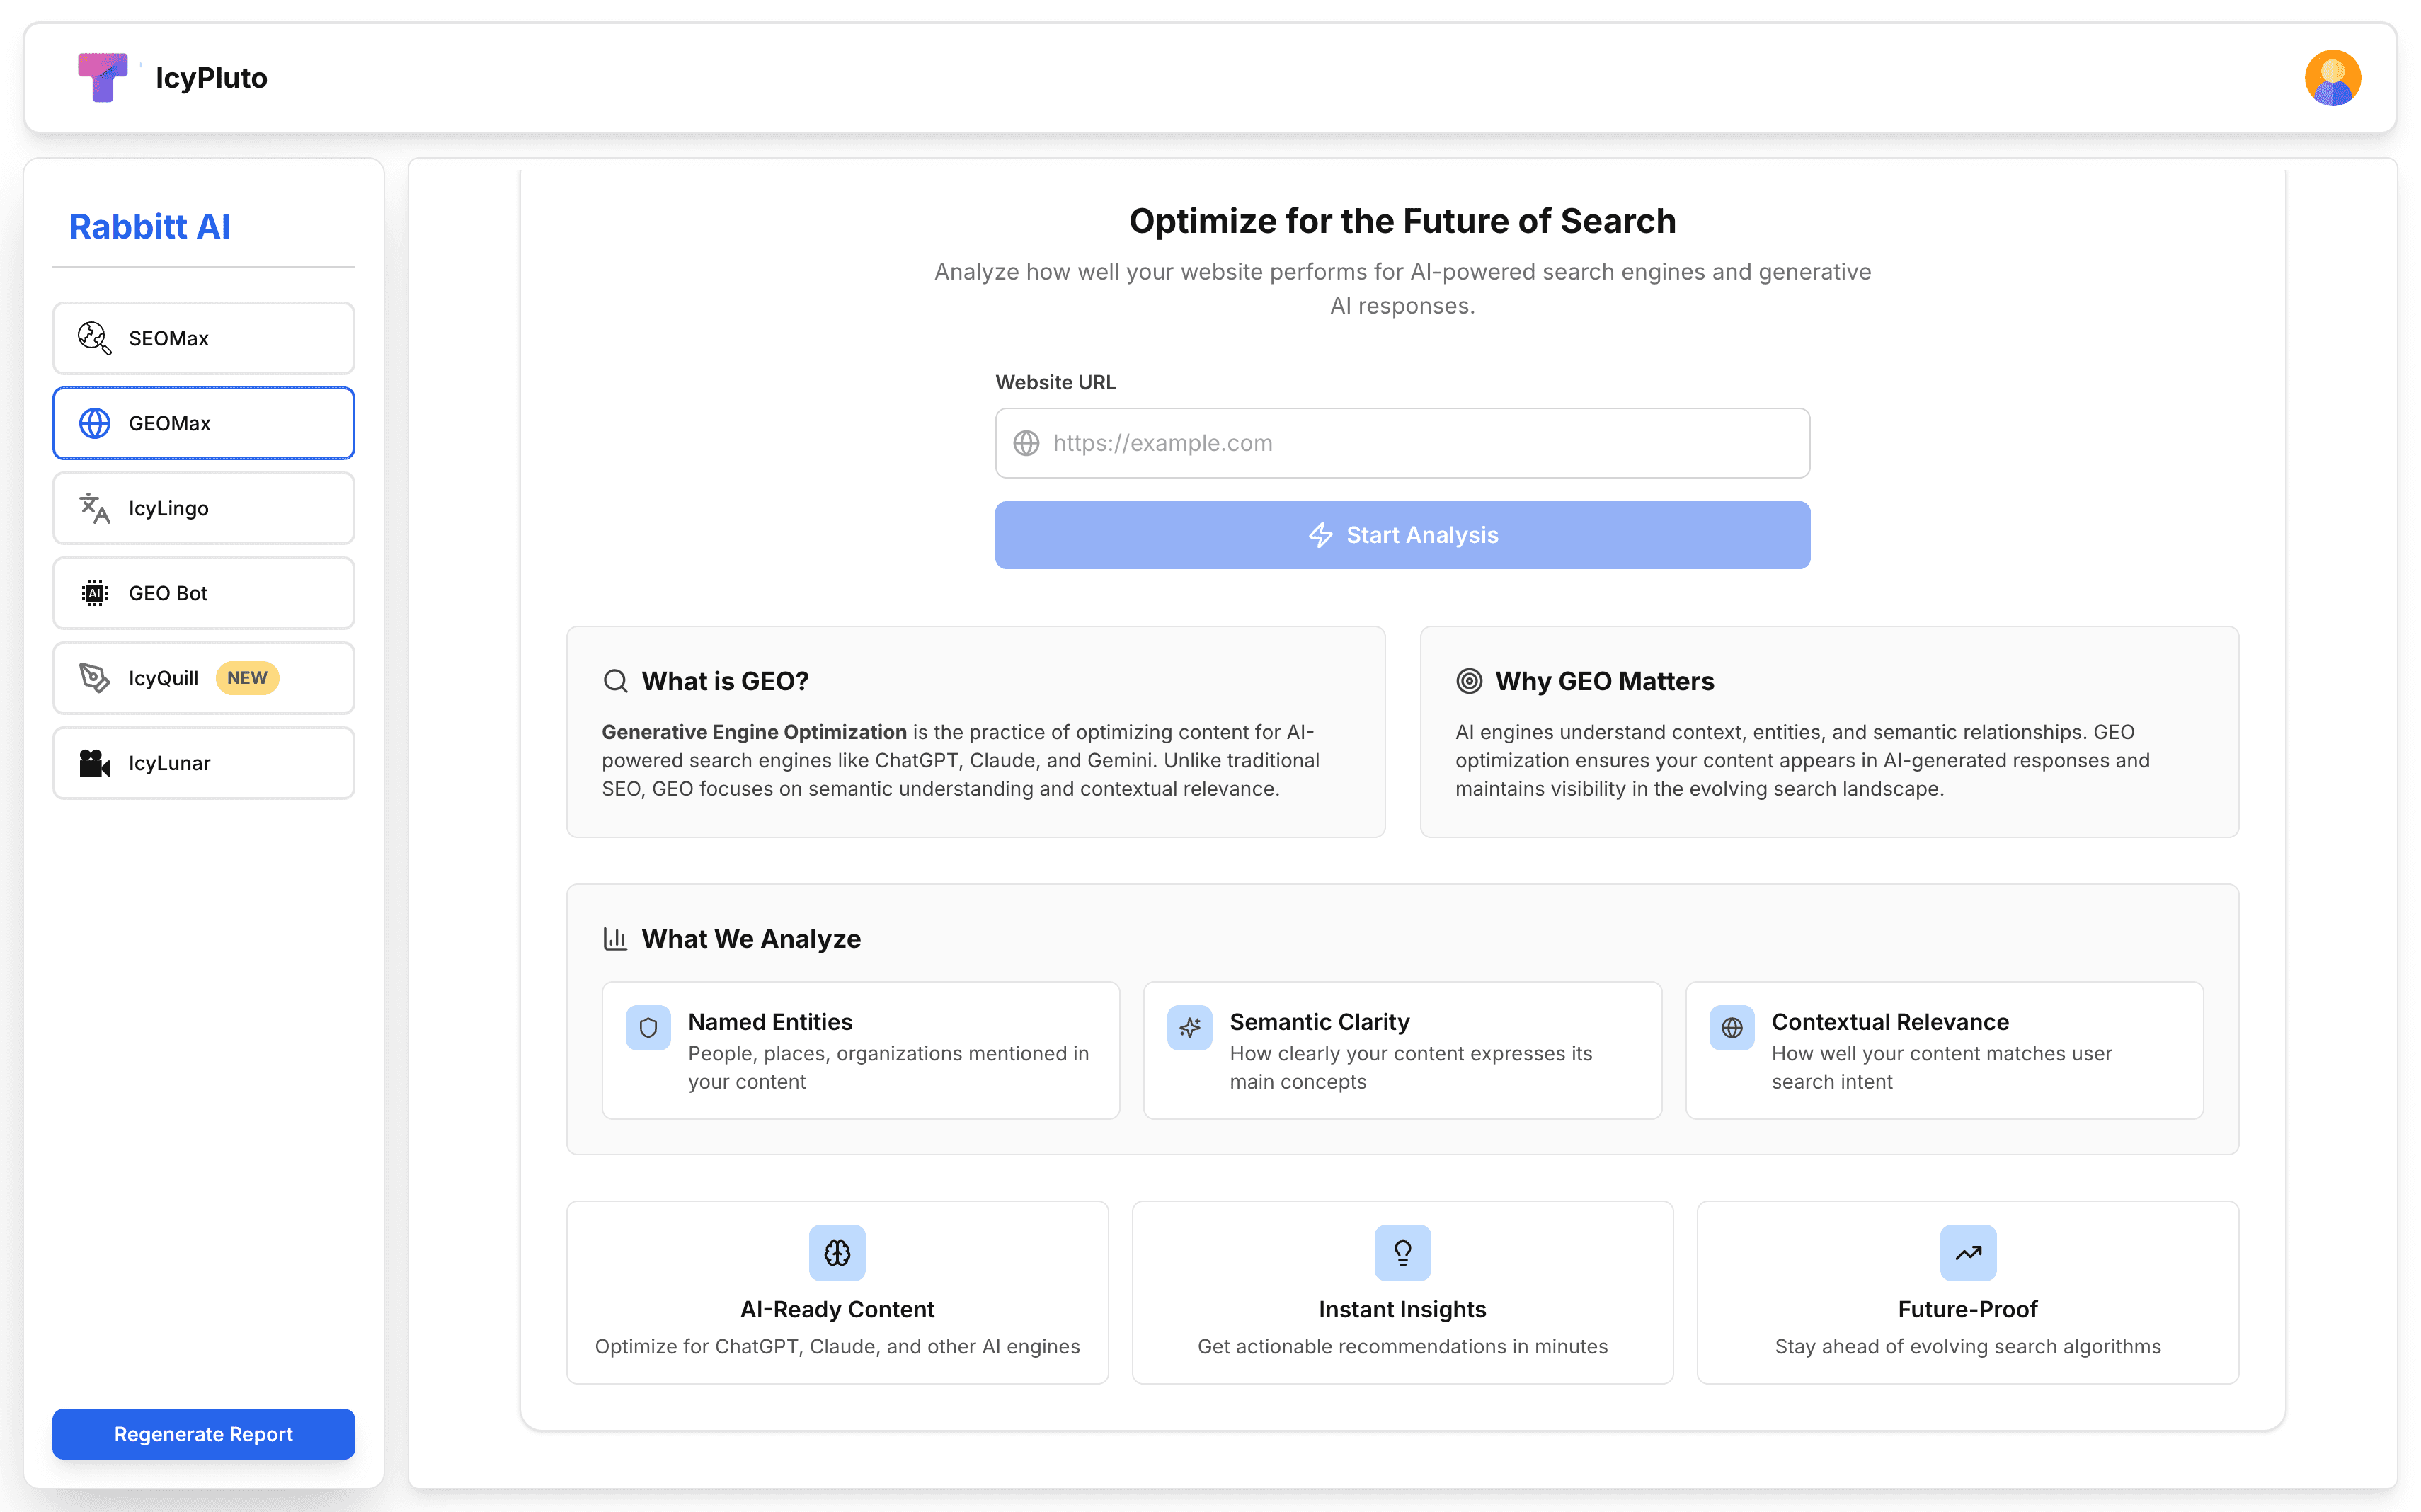Click the Contextual Relevance globe icon
This screenshot has width=2421, height=1512.
coord(1732,1027)
